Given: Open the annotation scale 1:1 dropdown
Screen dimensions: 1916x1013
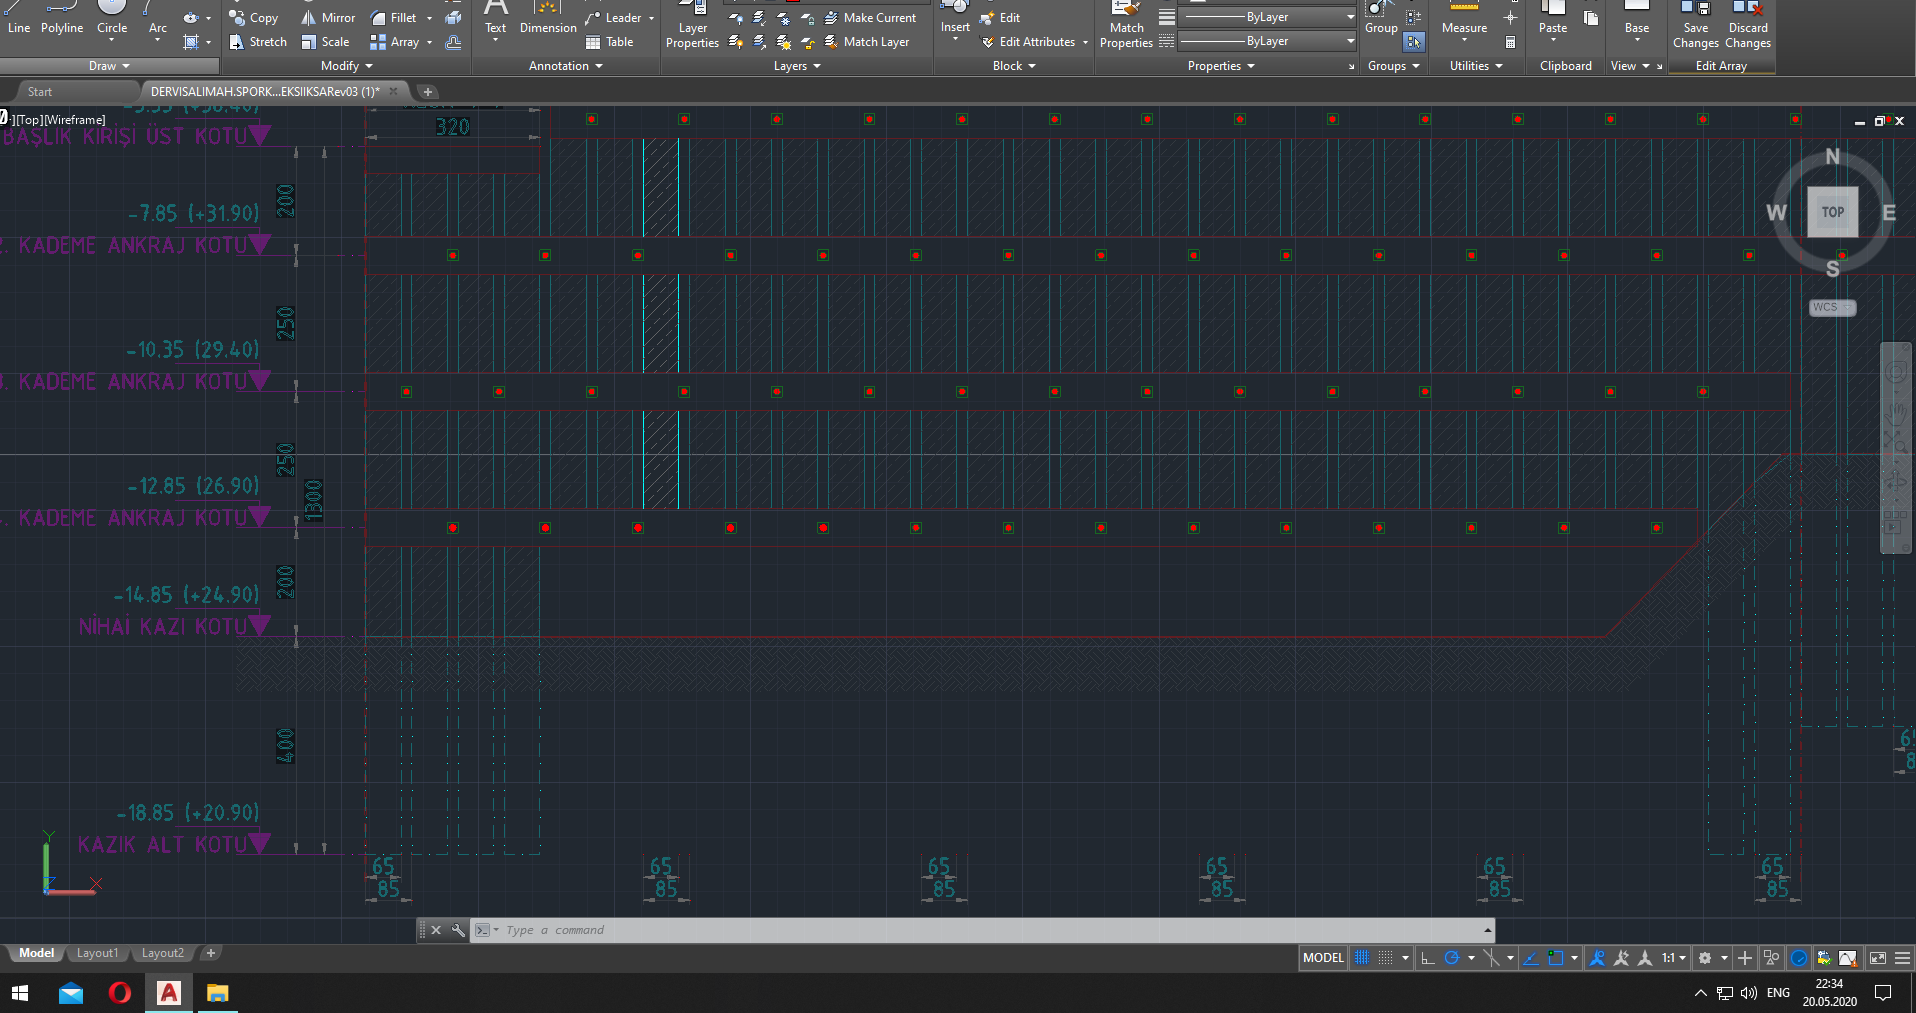Looking at the screenshot, I should click(x=1674, y=958).
